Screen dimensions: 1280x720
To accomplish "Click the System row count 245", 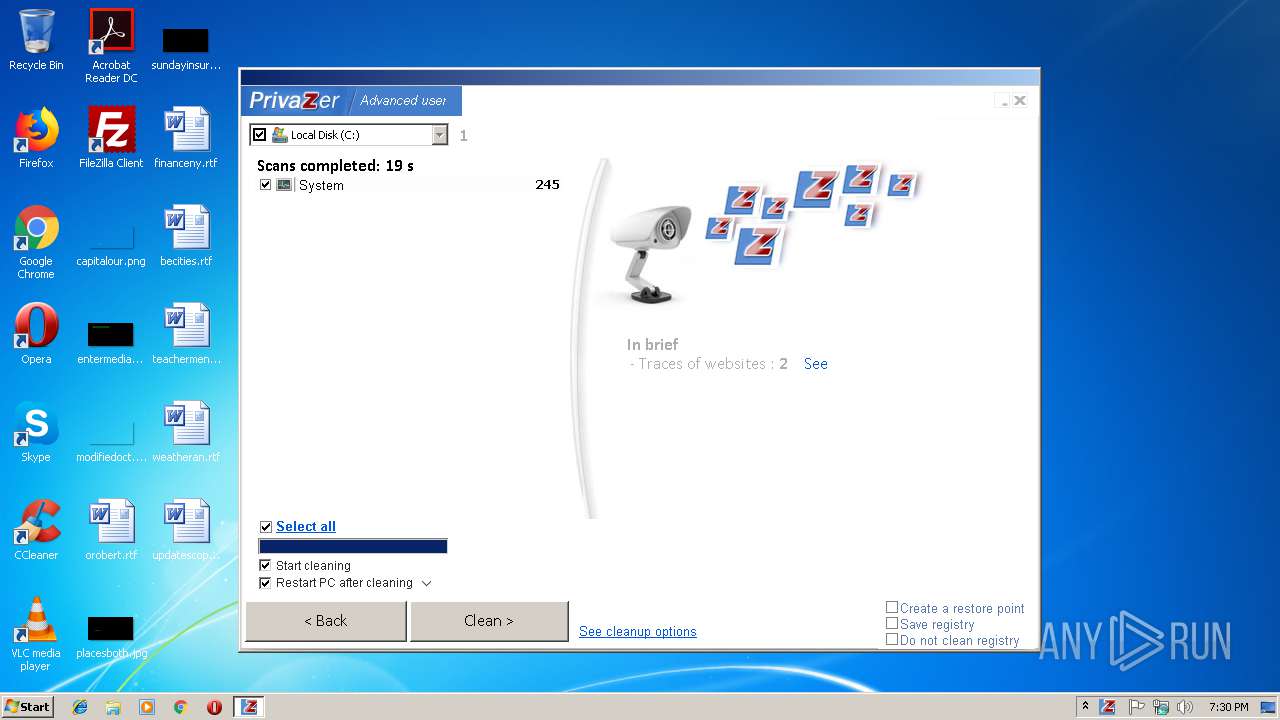I will (547, 185).
